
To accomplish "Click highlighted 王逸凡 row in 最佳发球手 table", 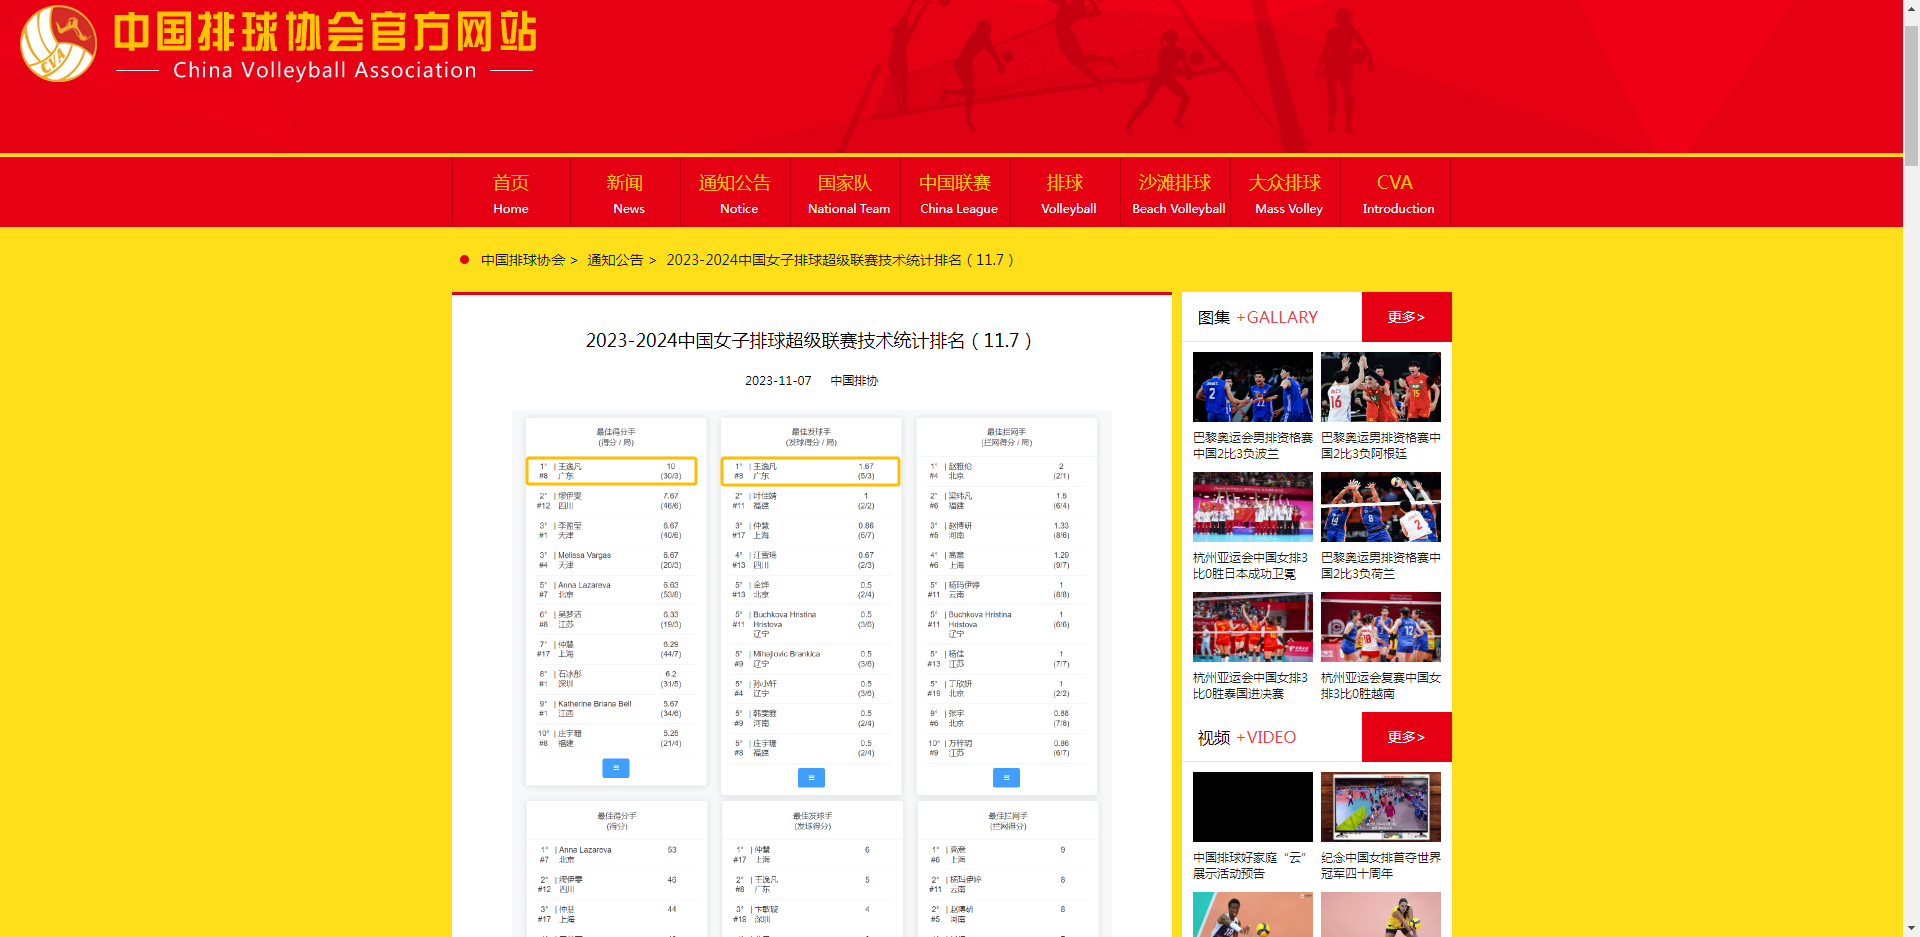I will (811, 471).
